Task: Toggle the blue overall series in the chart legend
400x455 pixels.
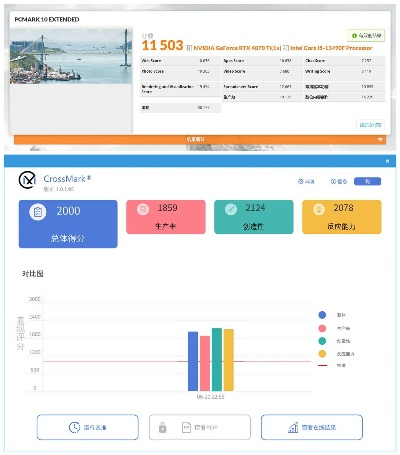Action: [x=322, y=315]
